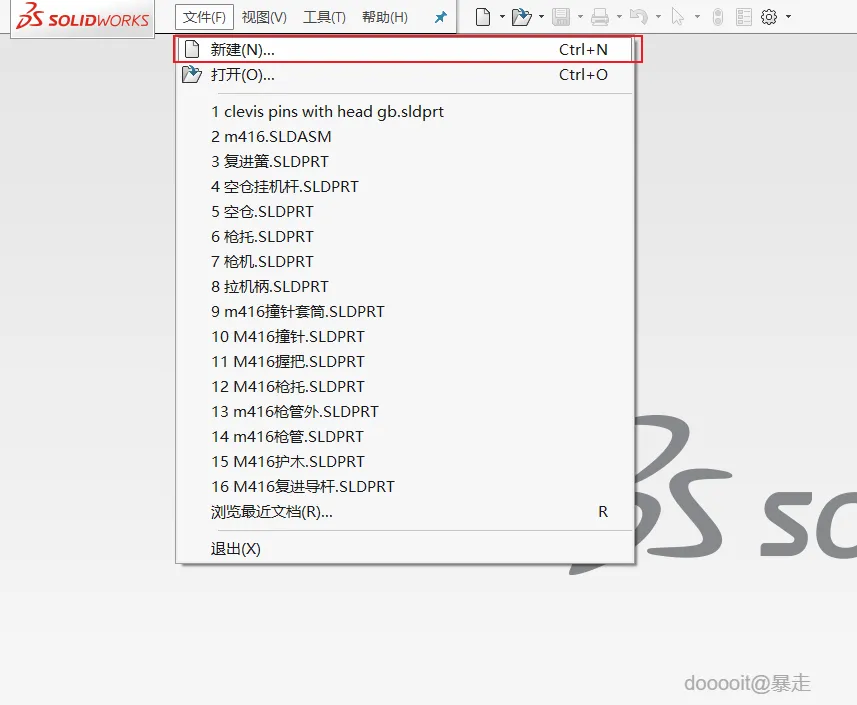This screenshot has height=705, width=857.
Task: Open recent file 5 空仓.SLDPRT
Action: pos(405,212)
